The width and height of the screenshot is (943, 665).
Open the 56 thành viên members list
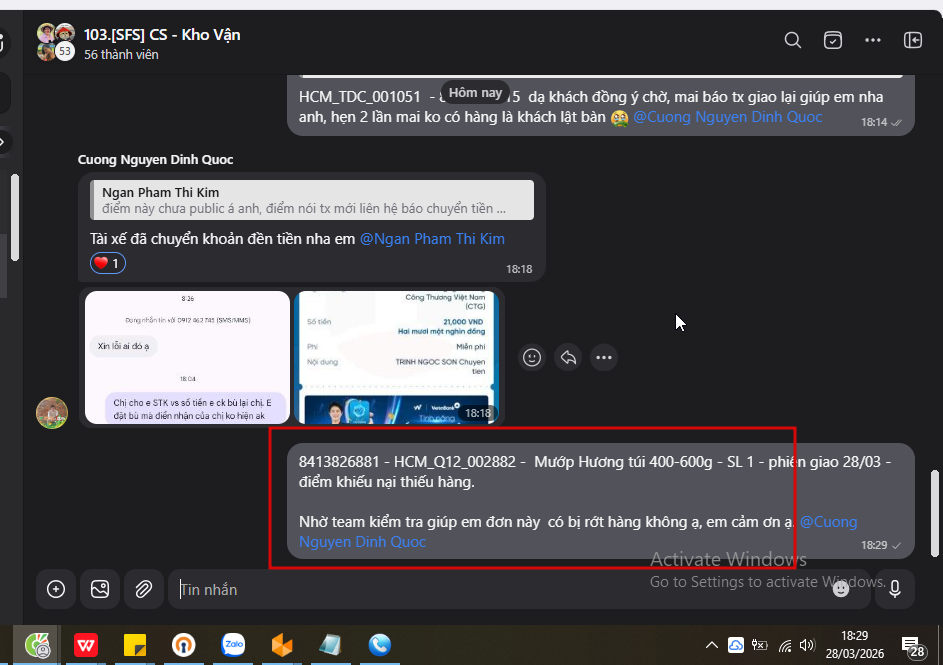pyautogui.click(x=121, y=55)
